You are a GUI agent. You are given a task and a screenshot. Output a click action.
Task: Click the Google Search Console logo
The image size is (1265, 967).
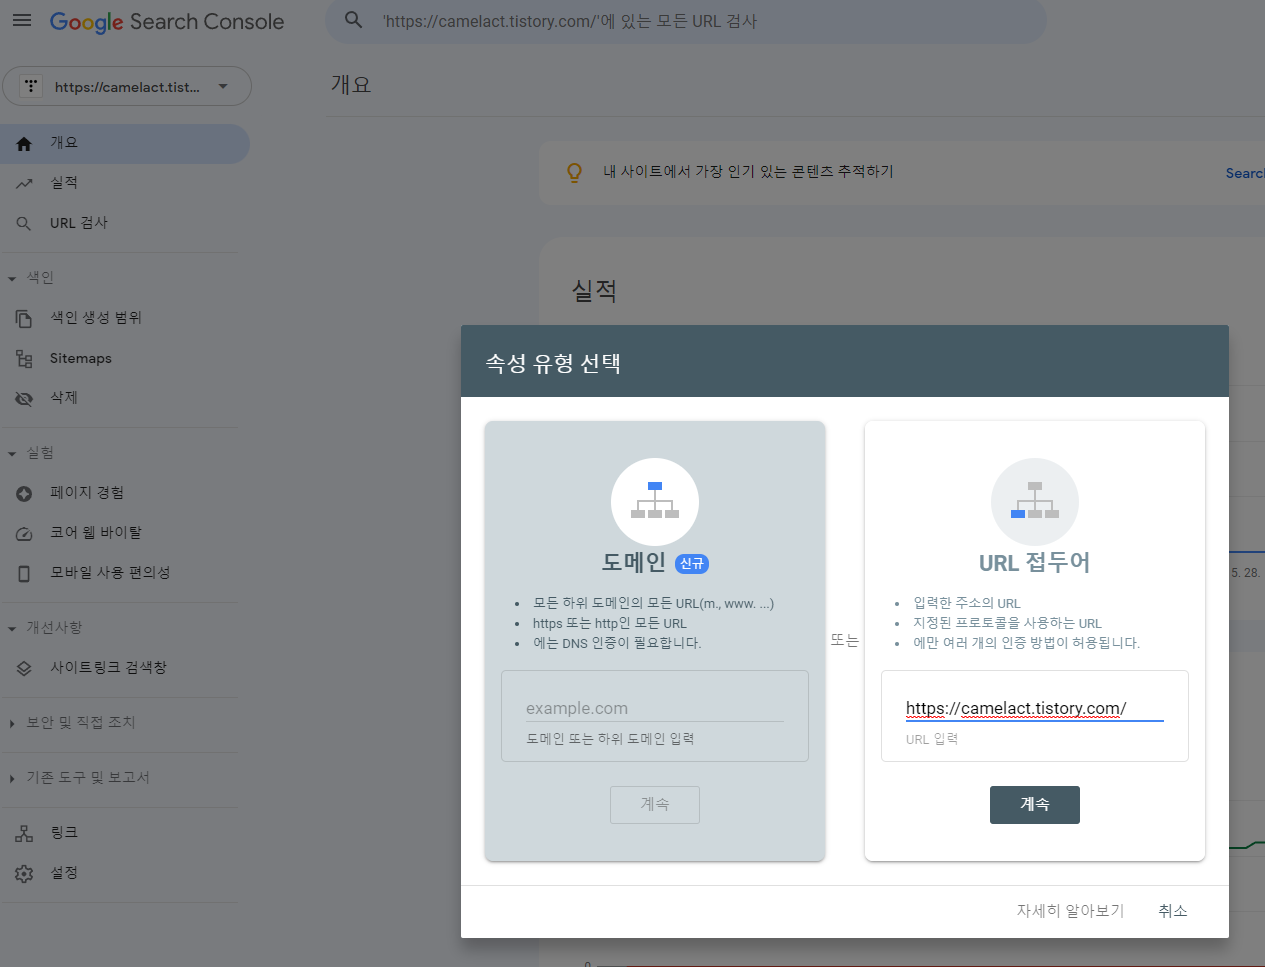click(167, 22)
